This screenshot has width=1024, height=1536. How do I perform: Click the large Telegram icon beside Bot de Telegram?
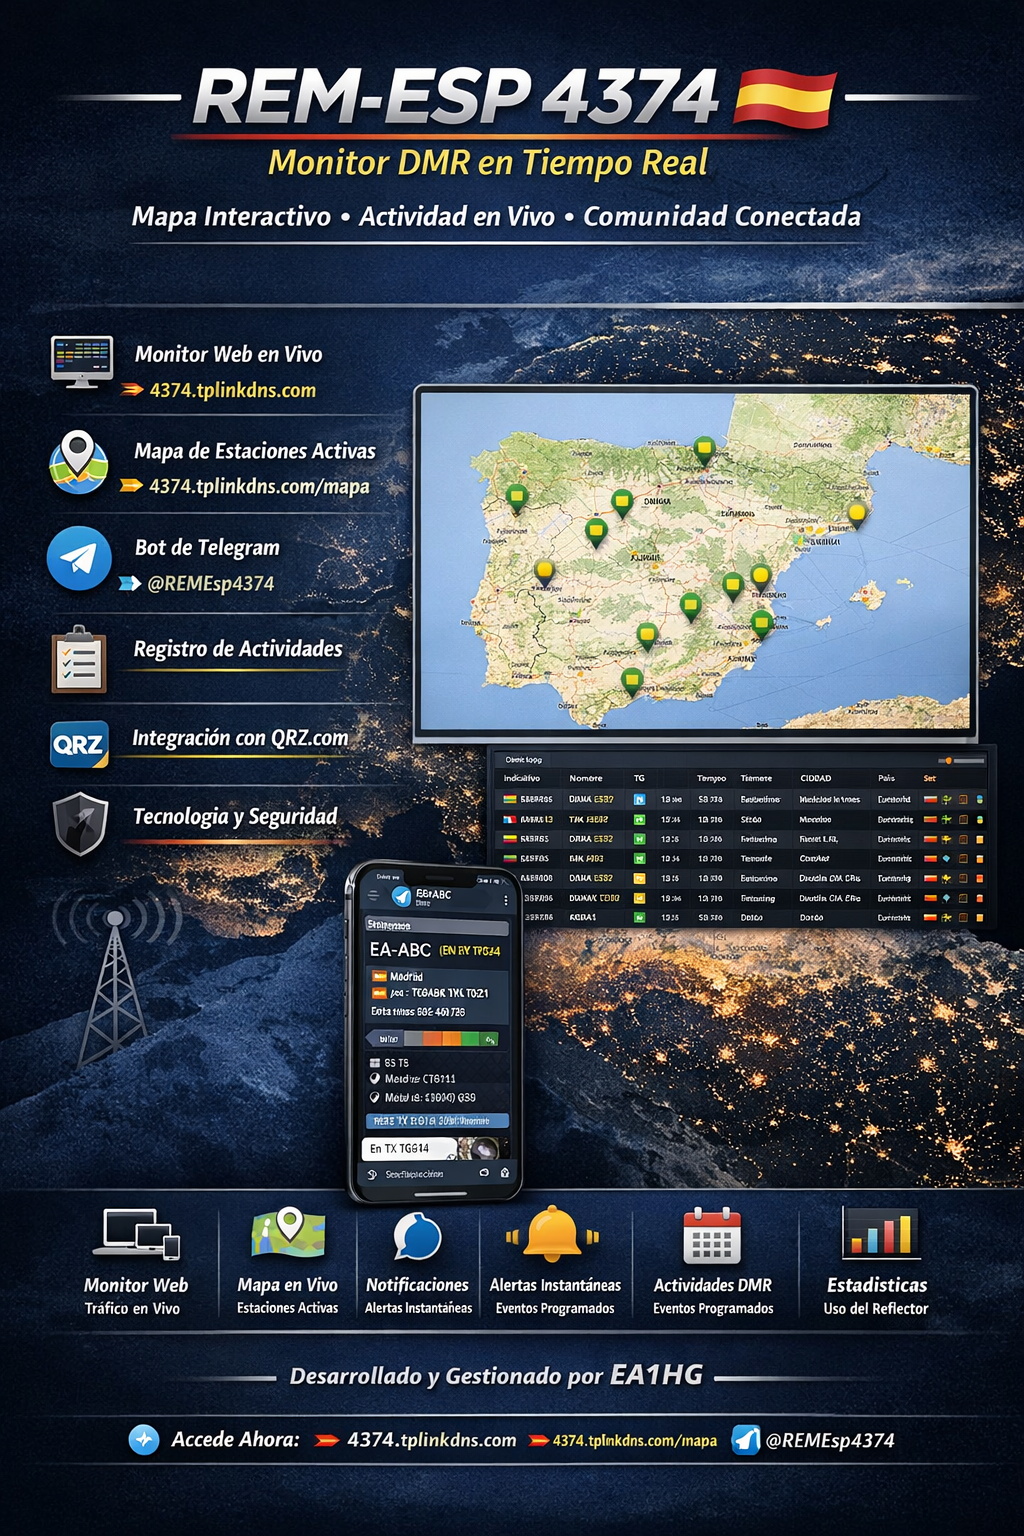(x=79, y=558)
